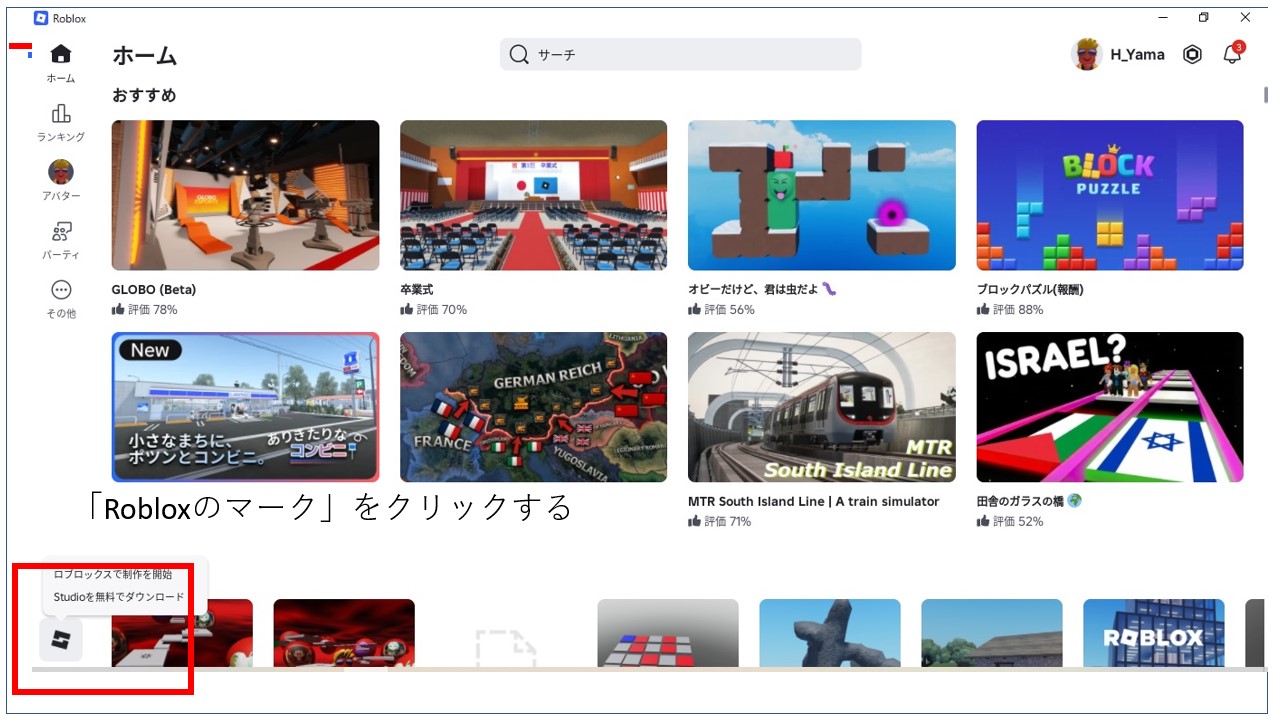
Task: Open the アバター sidebar icon
Action: click(x=61, y=172)
